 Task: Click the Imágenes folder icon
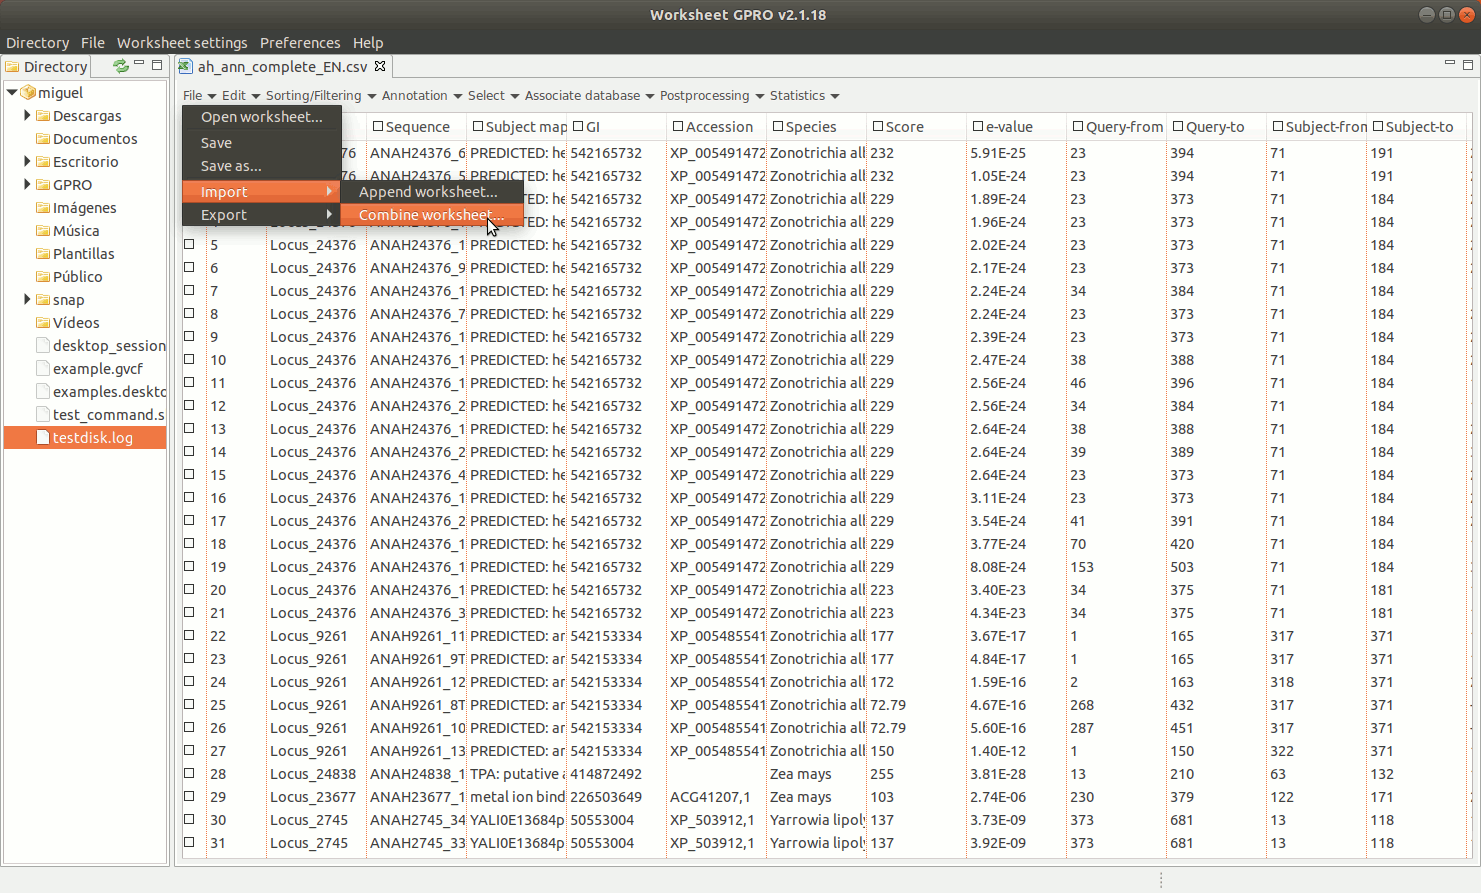point(43,208)
